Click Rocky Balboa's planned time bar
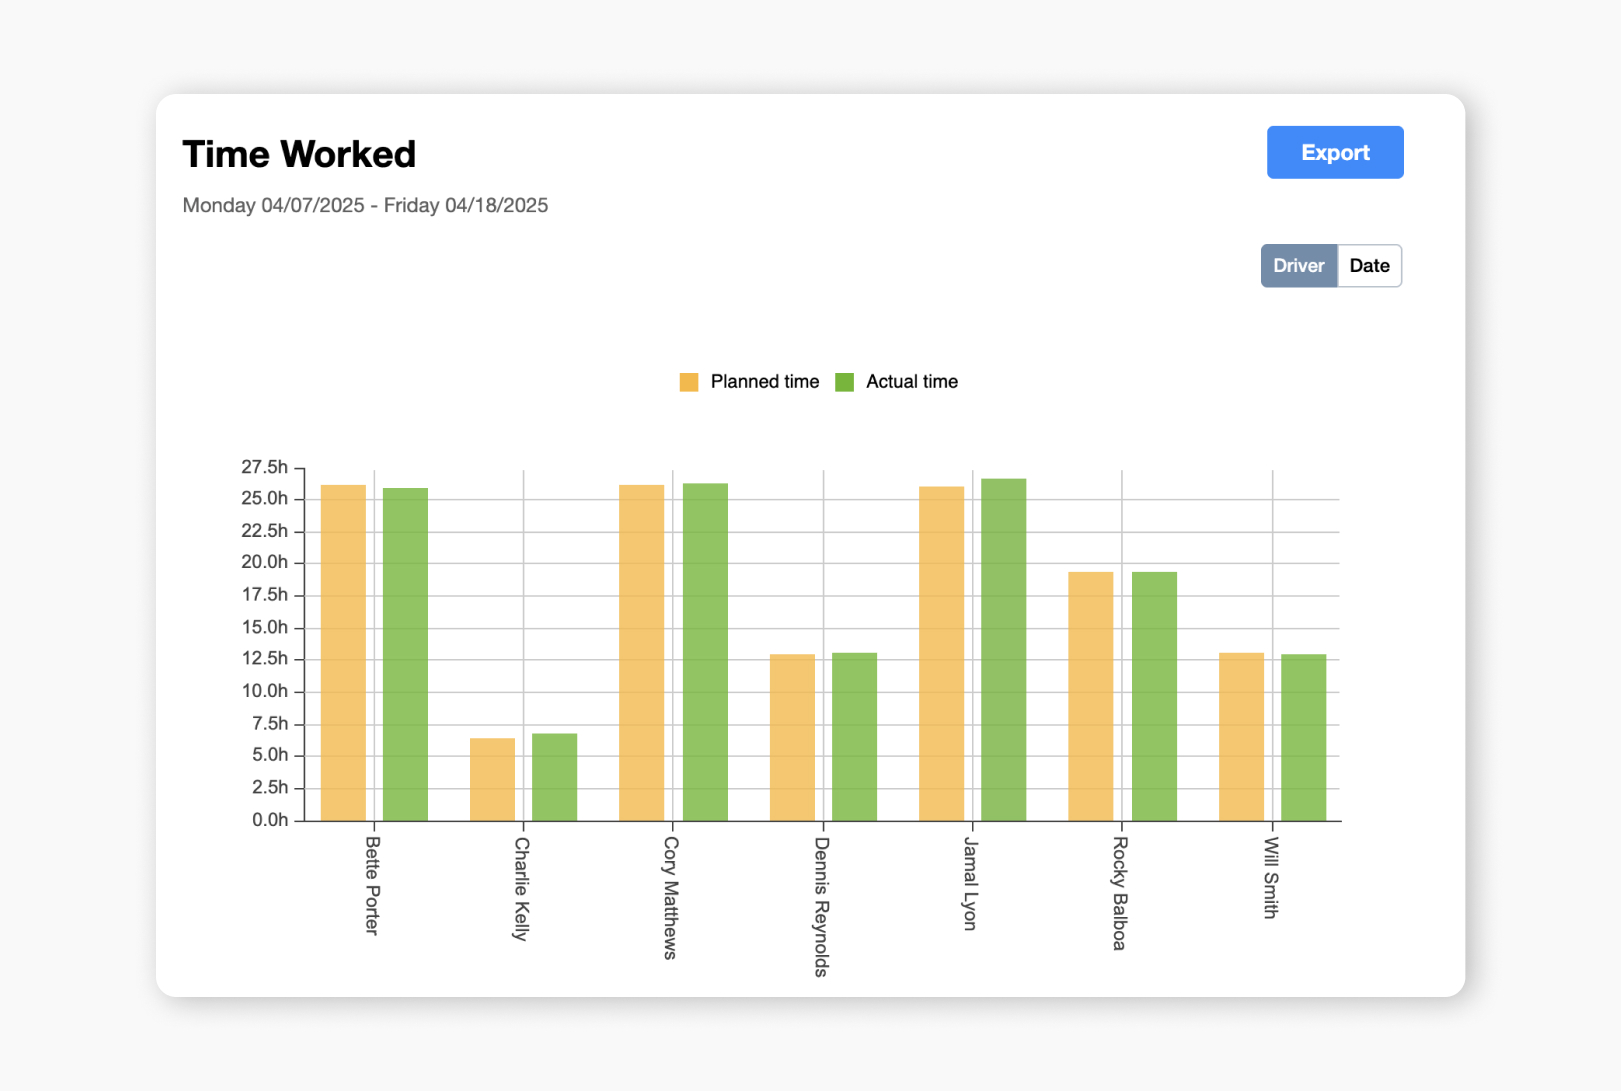This screenshot has height=1091, width=1621. tap(1091, 695)
